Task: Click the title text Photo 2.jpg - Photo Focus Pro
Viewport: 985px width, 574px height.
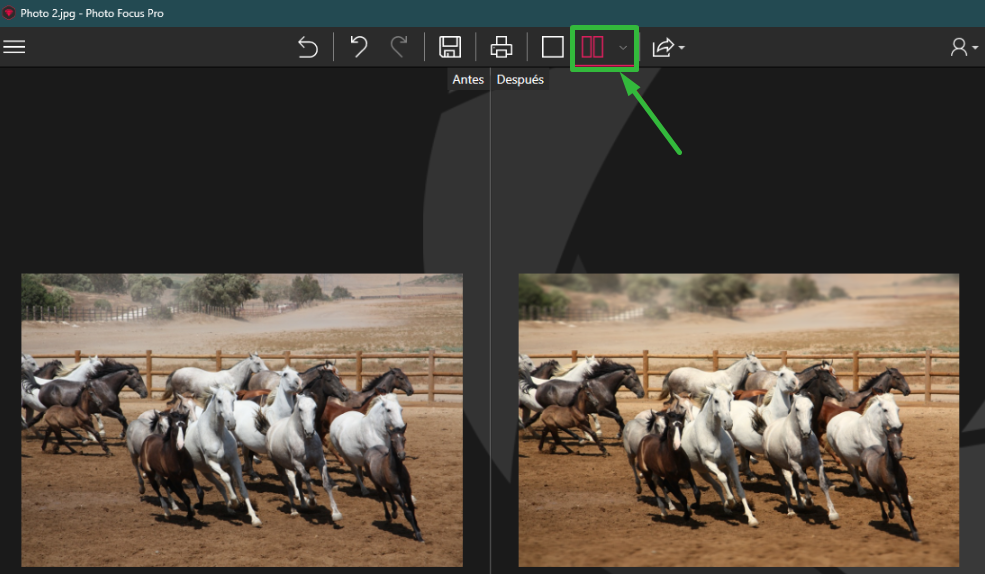Action: 92,13
